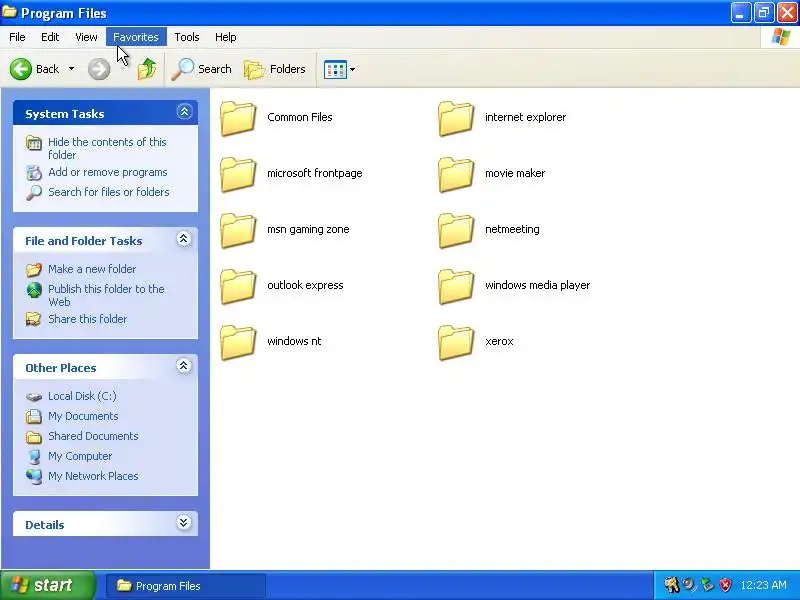Click the My Documents icon in Other Places
This screenshot has height=600, width=800.
[x=34, y=416]
